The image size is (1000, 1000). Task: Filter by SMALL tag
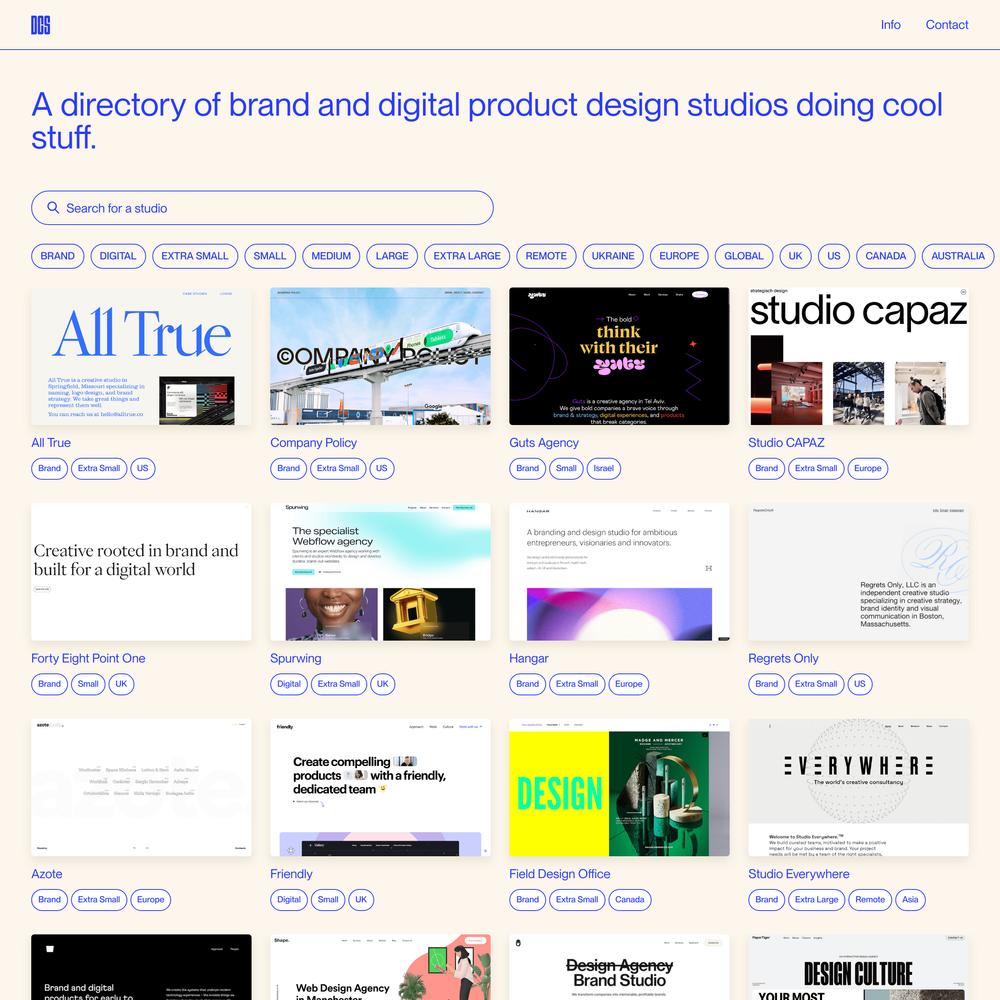click(x=270, y=256)
